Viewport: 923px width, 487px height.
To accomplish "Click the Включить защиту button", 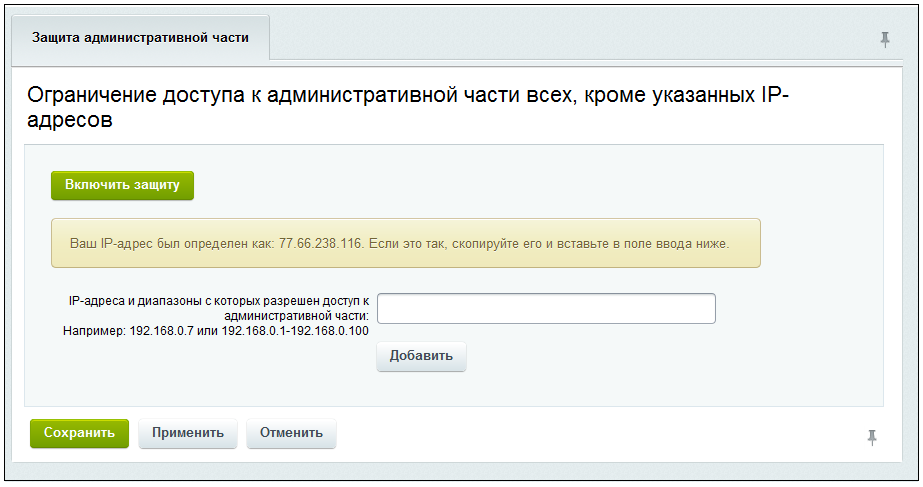I will pyautogui.click(x=122, y=185).
